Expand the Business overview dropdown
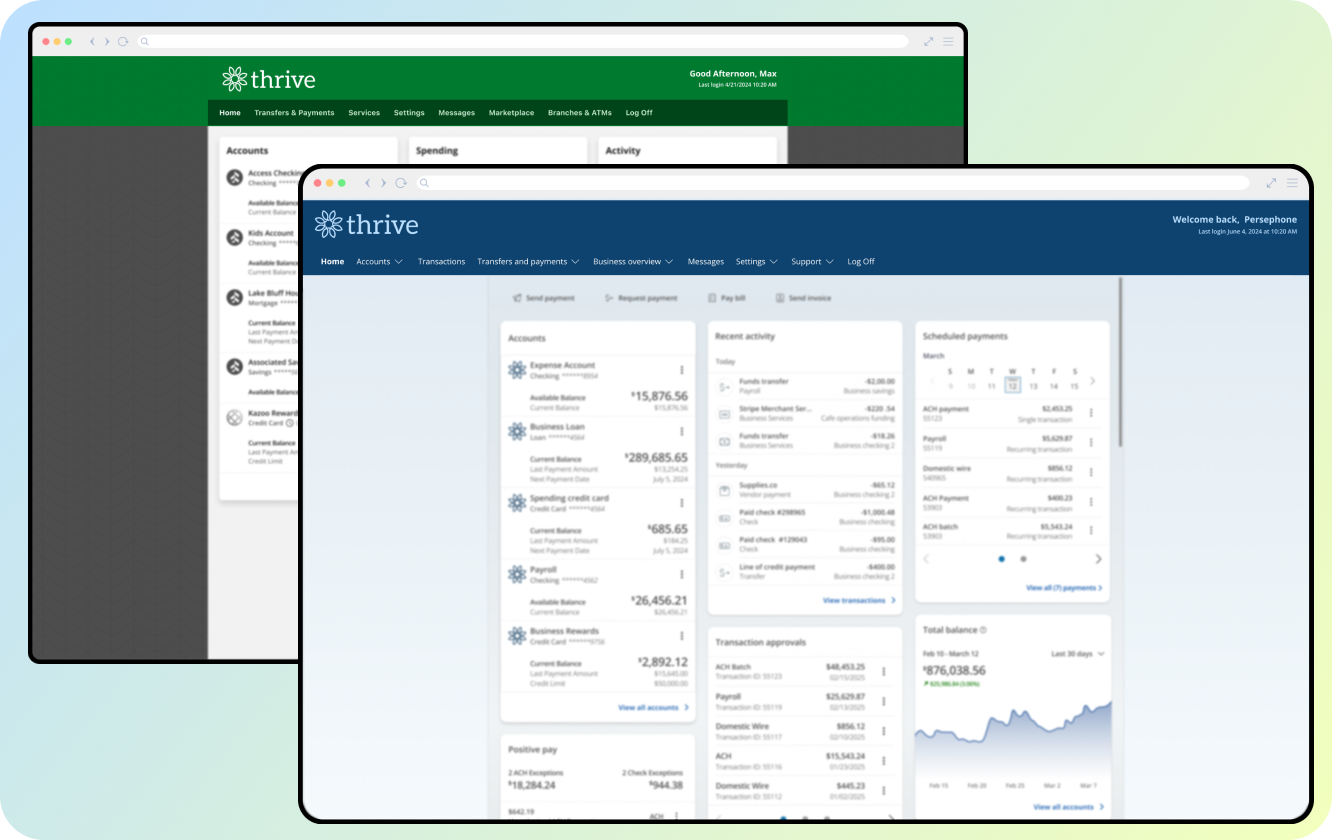1332x840 pixels. [633, 262]
